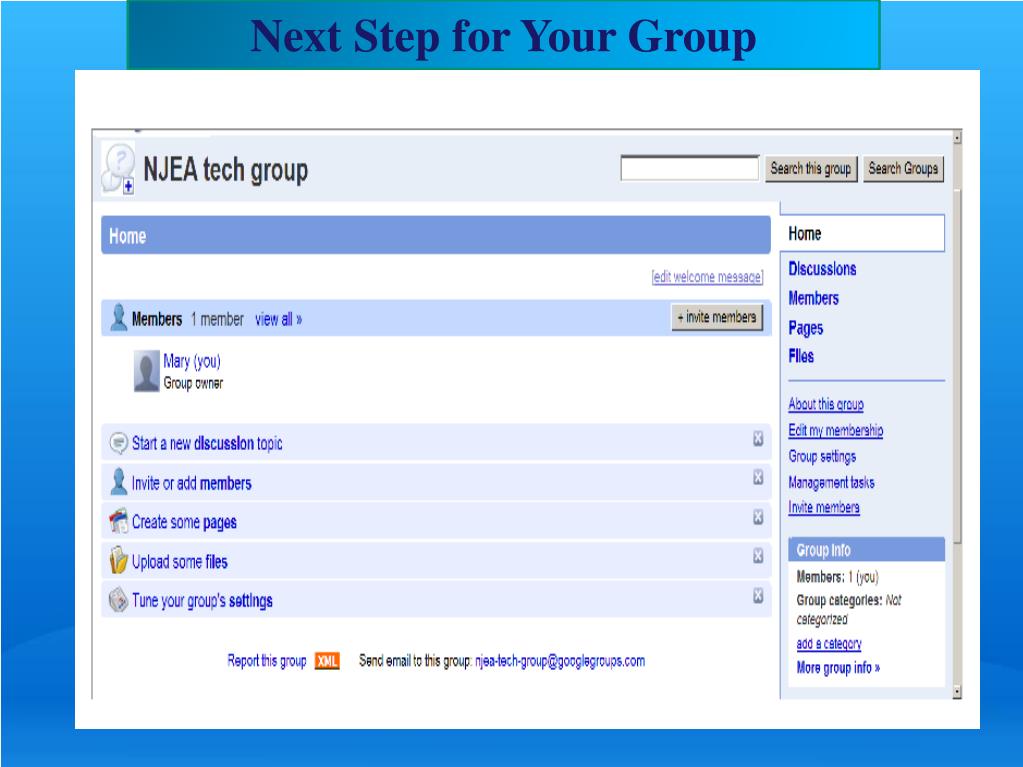The width and height of the screenshot is (1023, 767).
Task: Open Mary (you) profile link
Action: (192, 361)
